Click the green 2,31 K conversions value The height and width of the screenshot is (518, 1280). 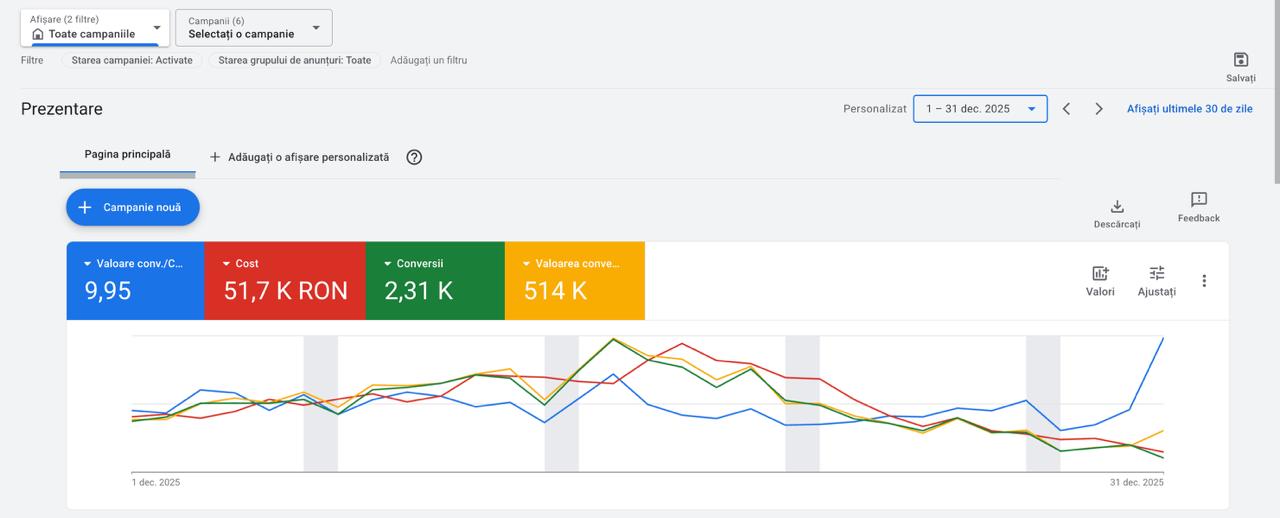(x=419, y=291)
